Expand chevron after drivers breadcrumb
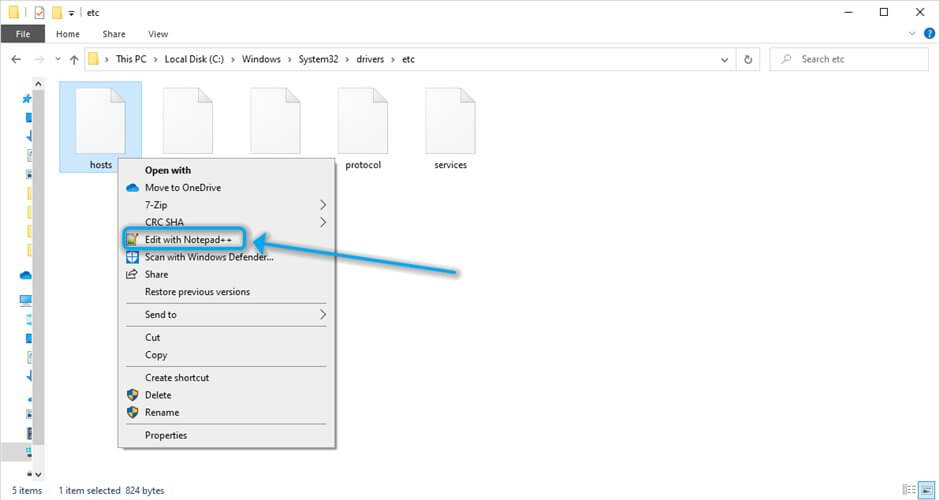Image resolution: width=939 pixels, height=500 pixels. [393, 59]
